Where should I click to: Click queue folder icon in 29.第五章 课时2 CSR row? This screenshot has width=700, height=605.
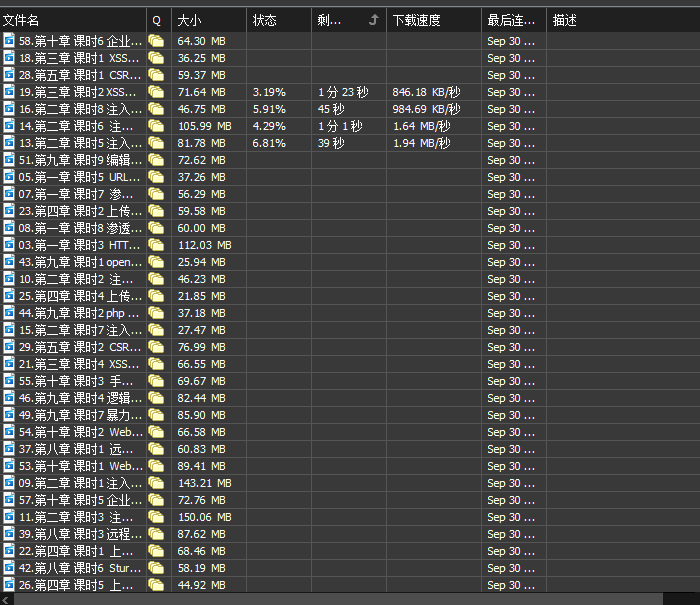point(156,347)
